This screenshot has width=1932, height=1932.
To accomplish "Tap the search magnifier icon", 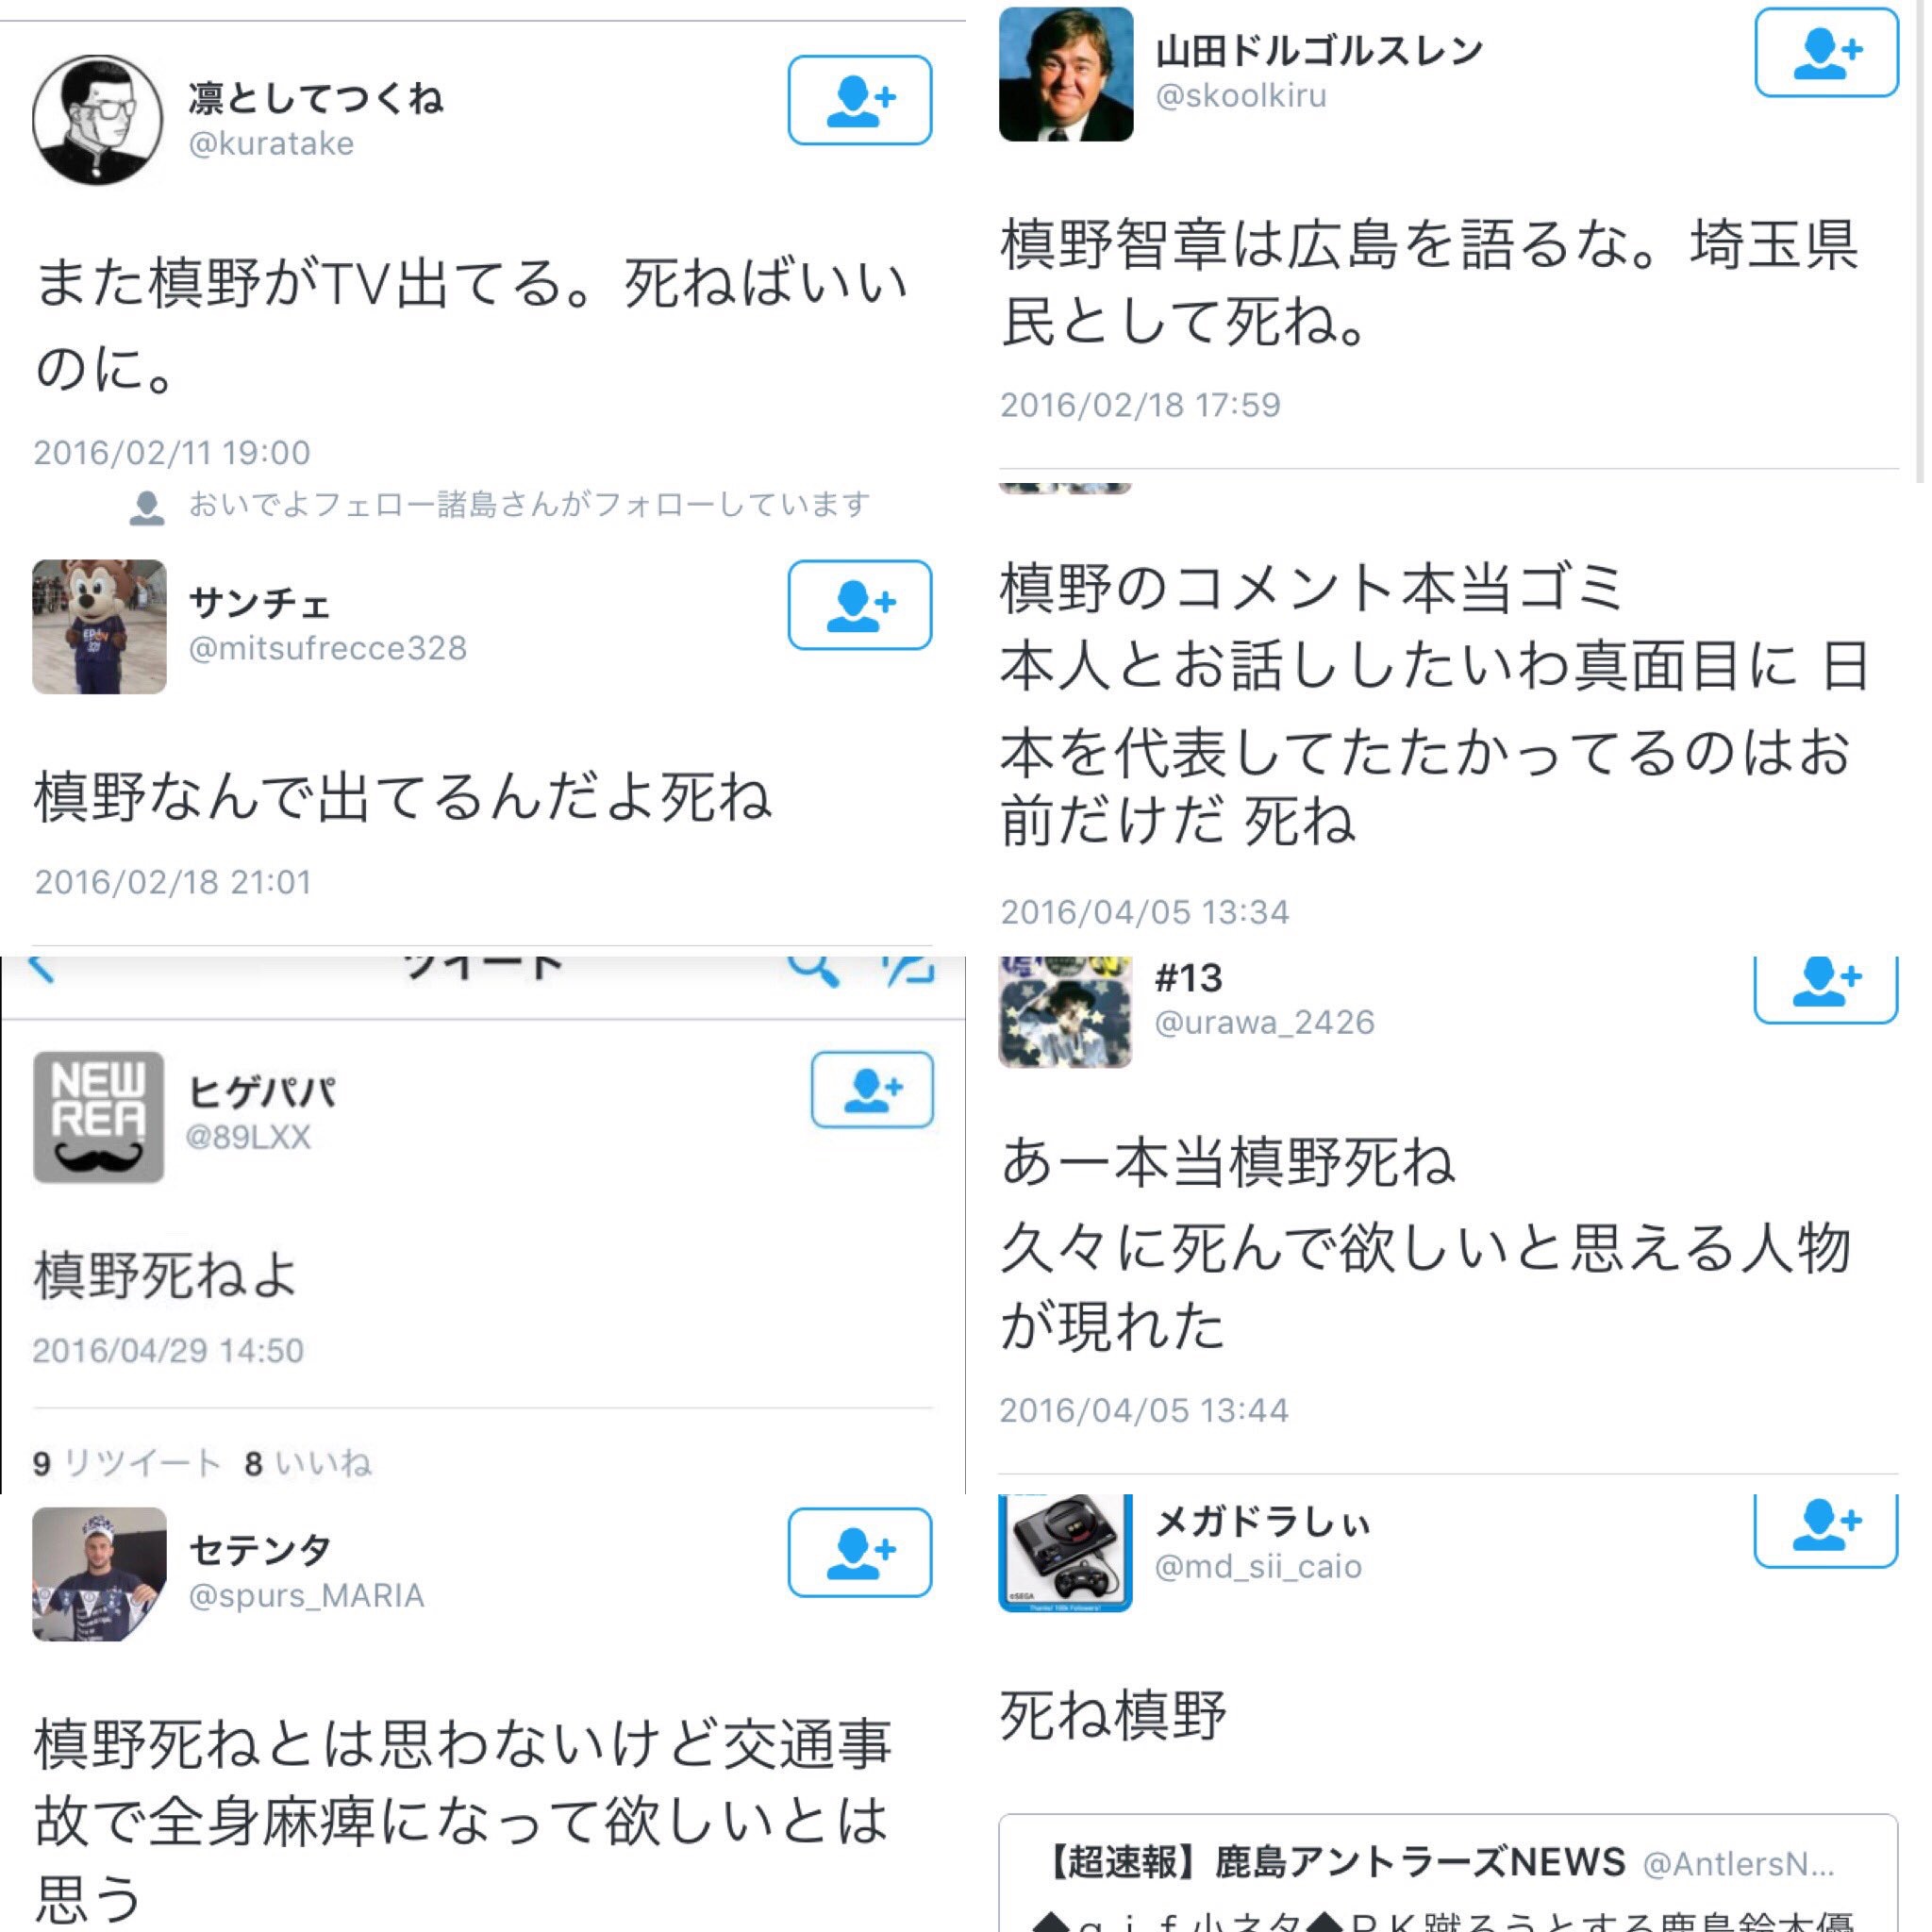I will click(813, 969).
